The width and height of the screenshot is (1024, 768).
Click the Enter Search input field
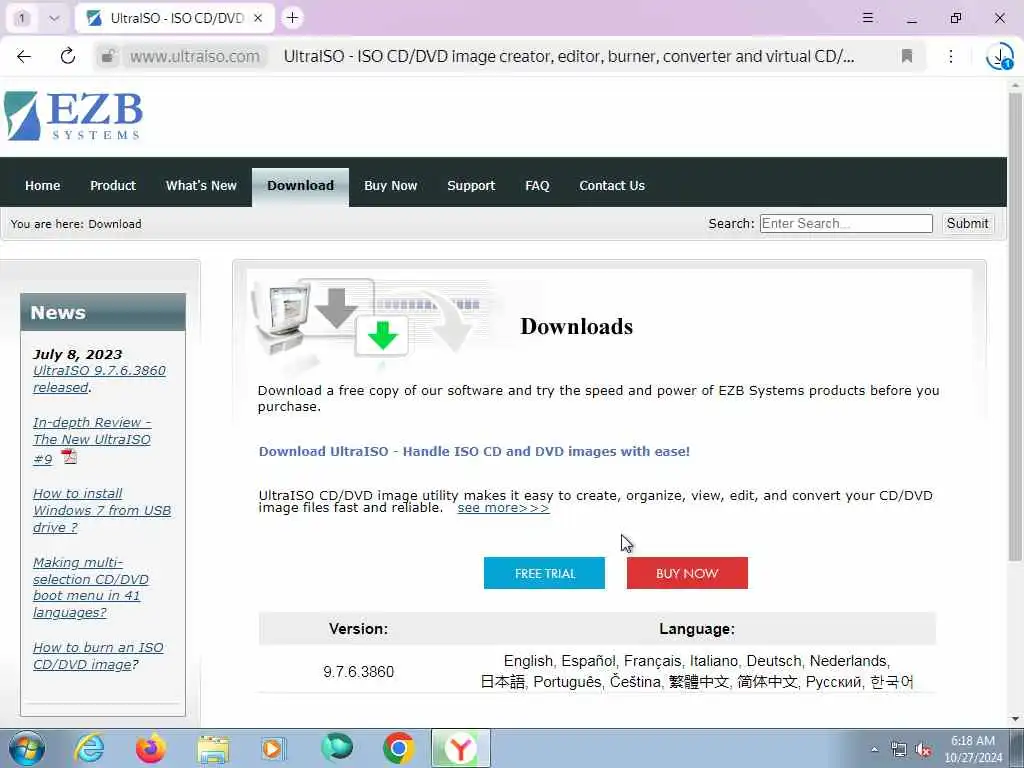[x=846, y=223]
